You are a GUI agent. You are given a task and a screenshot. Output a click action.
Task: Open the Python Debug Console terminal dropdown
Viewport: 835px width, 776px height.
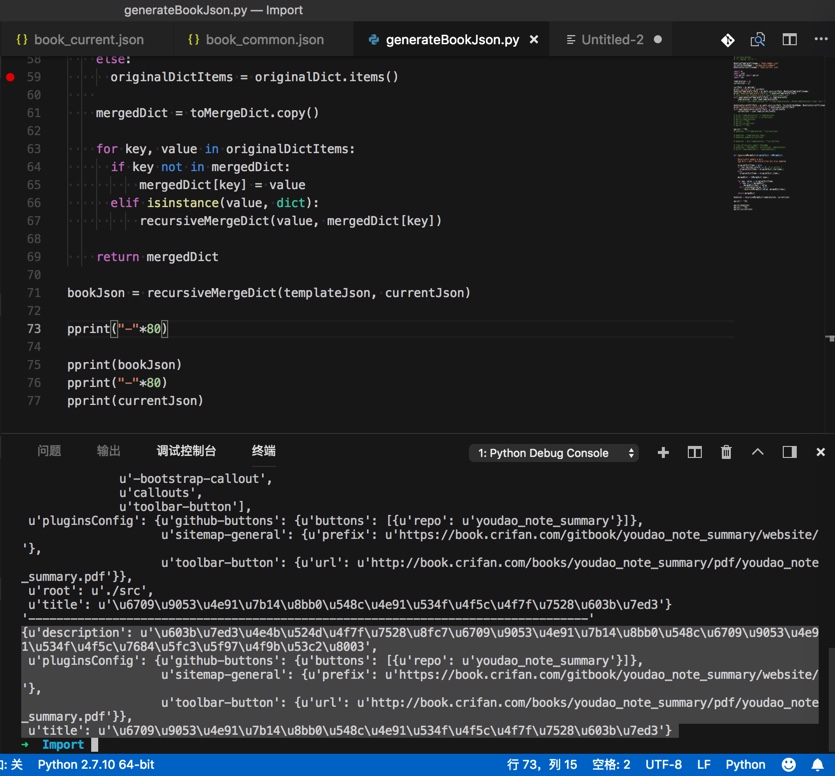[554, 453]
